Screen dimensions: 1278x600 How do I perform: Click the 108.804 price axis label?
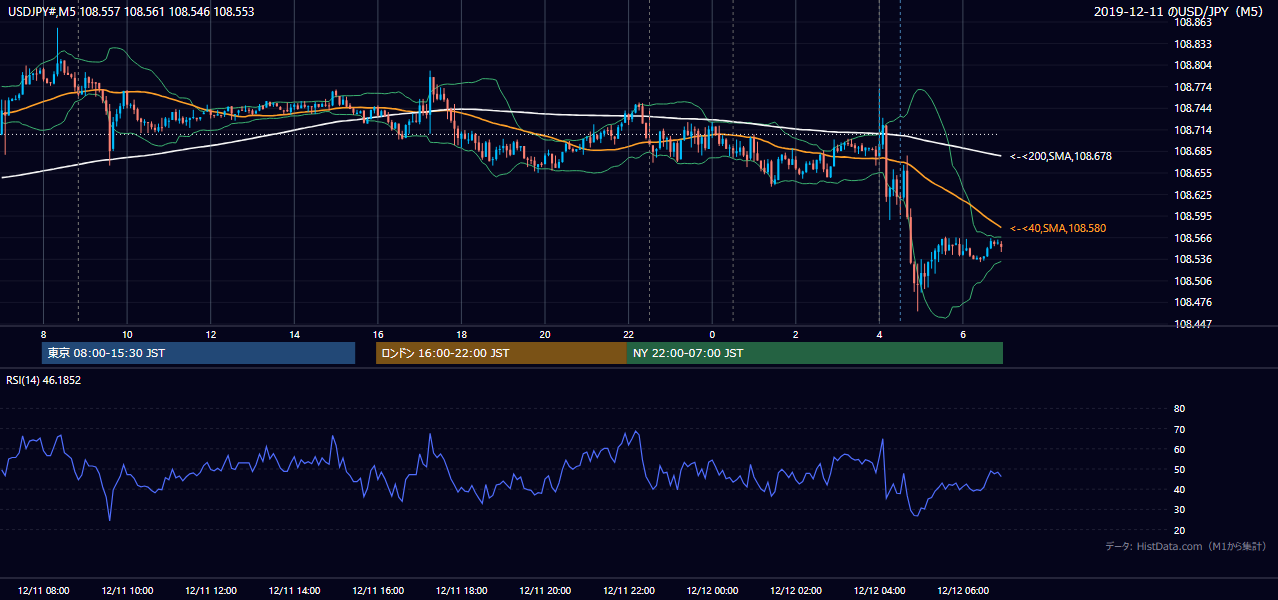[x=1194, y=66]
